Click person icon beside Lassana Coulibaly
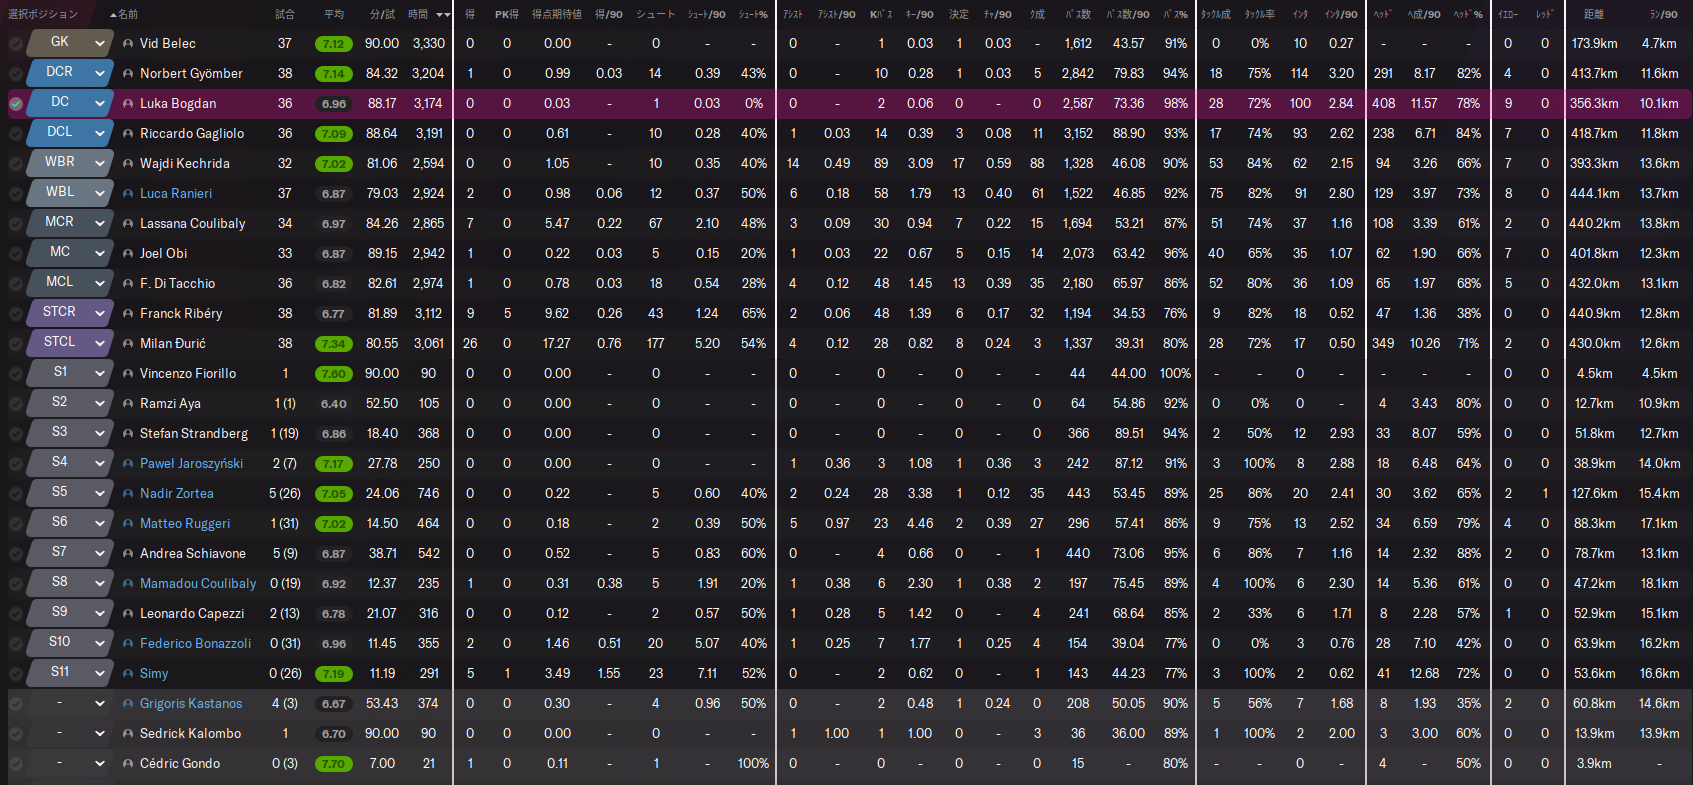The width and height of the screenshot is (1693, 785). click(x=128, y=224)
